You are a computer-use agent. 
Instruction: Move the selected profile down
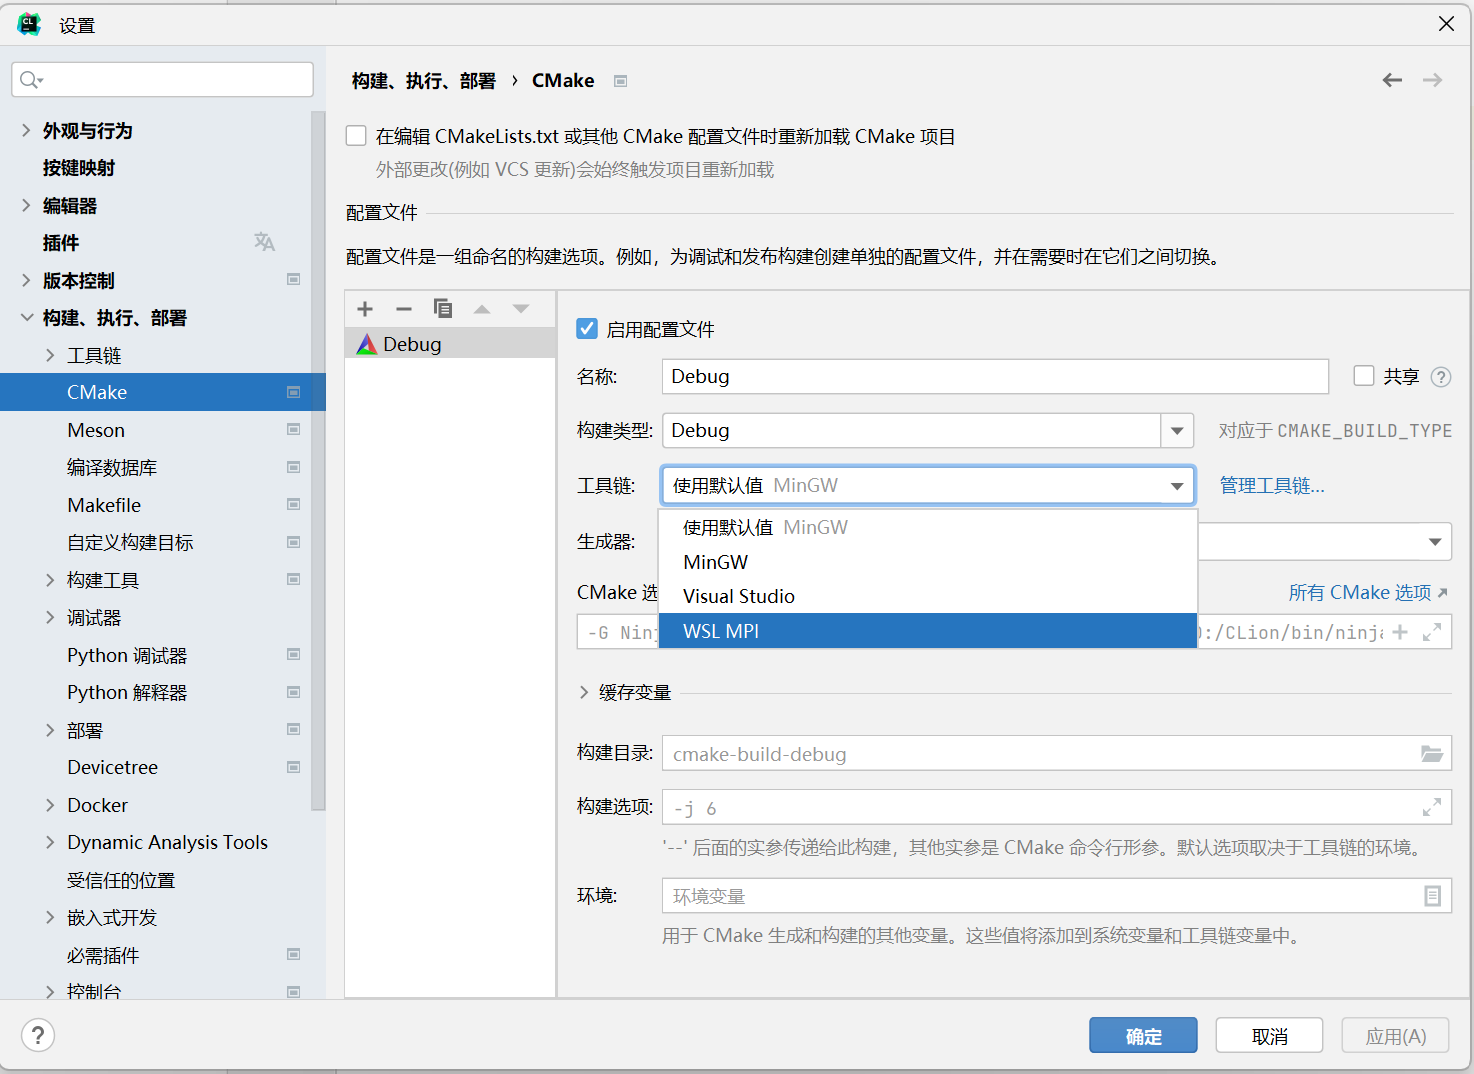pos(521,309)
